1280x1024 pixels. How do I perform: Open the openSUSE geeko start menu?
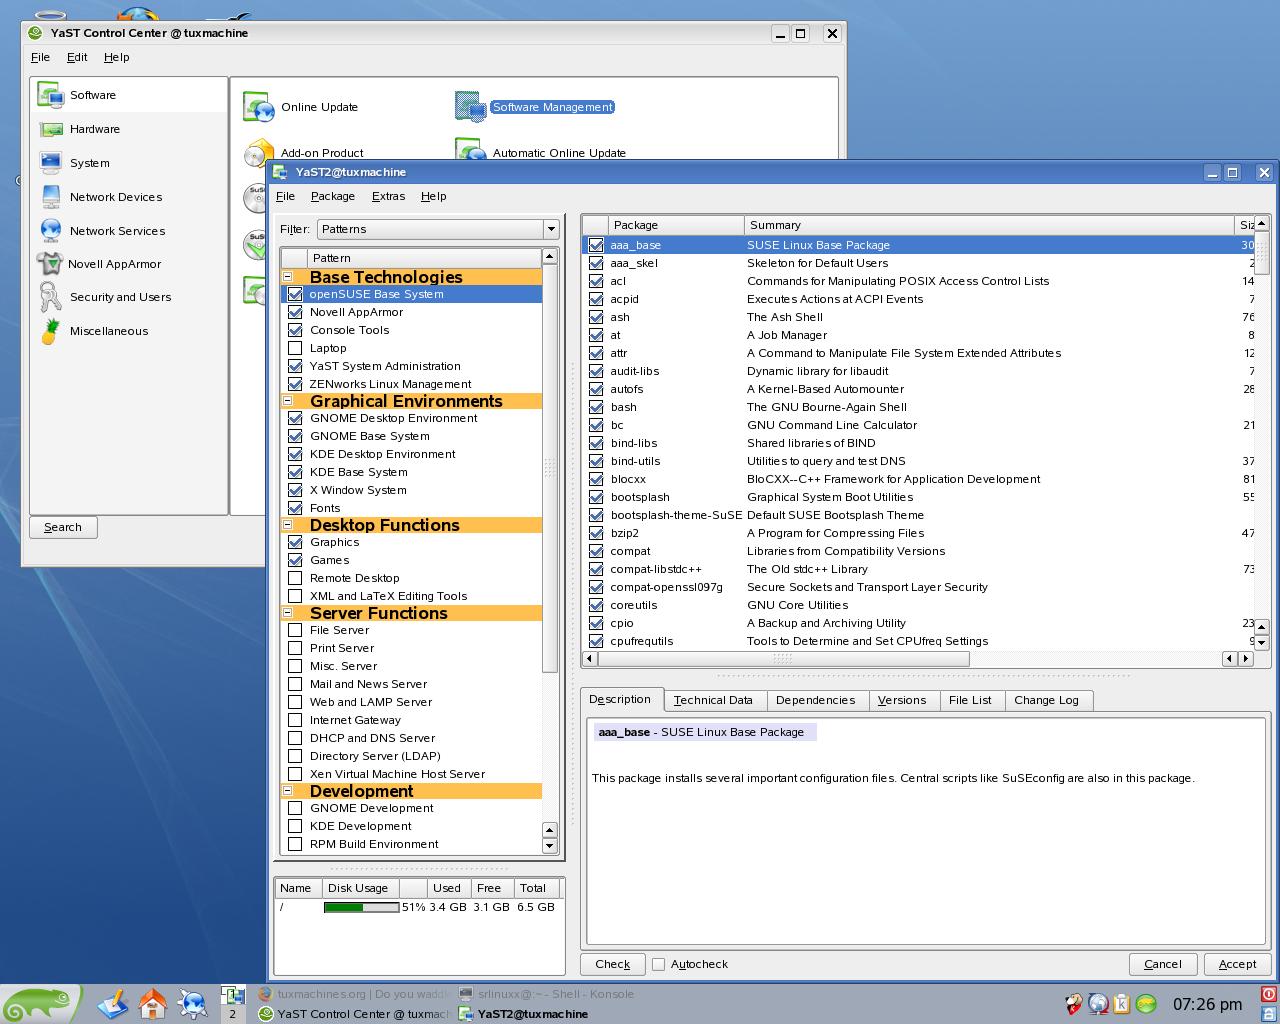coord(40,1004)
